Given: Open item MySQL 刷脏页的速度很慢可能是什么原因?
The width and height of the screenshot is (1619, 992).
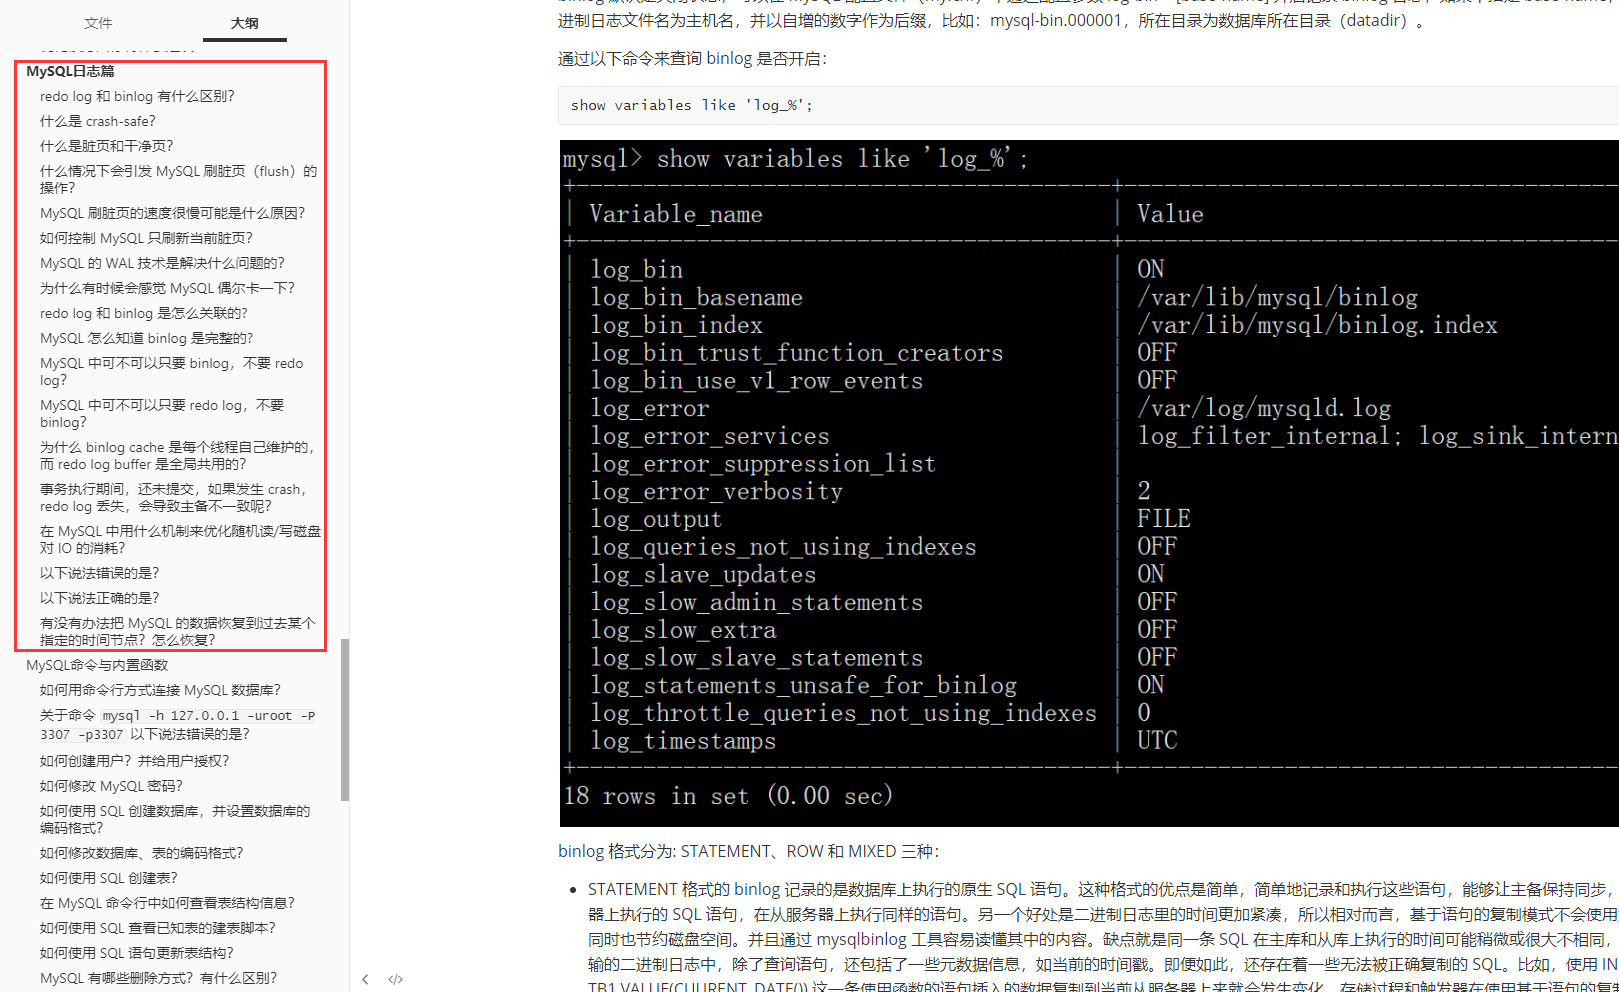Looking at the screenshot, I should [173, 213].
